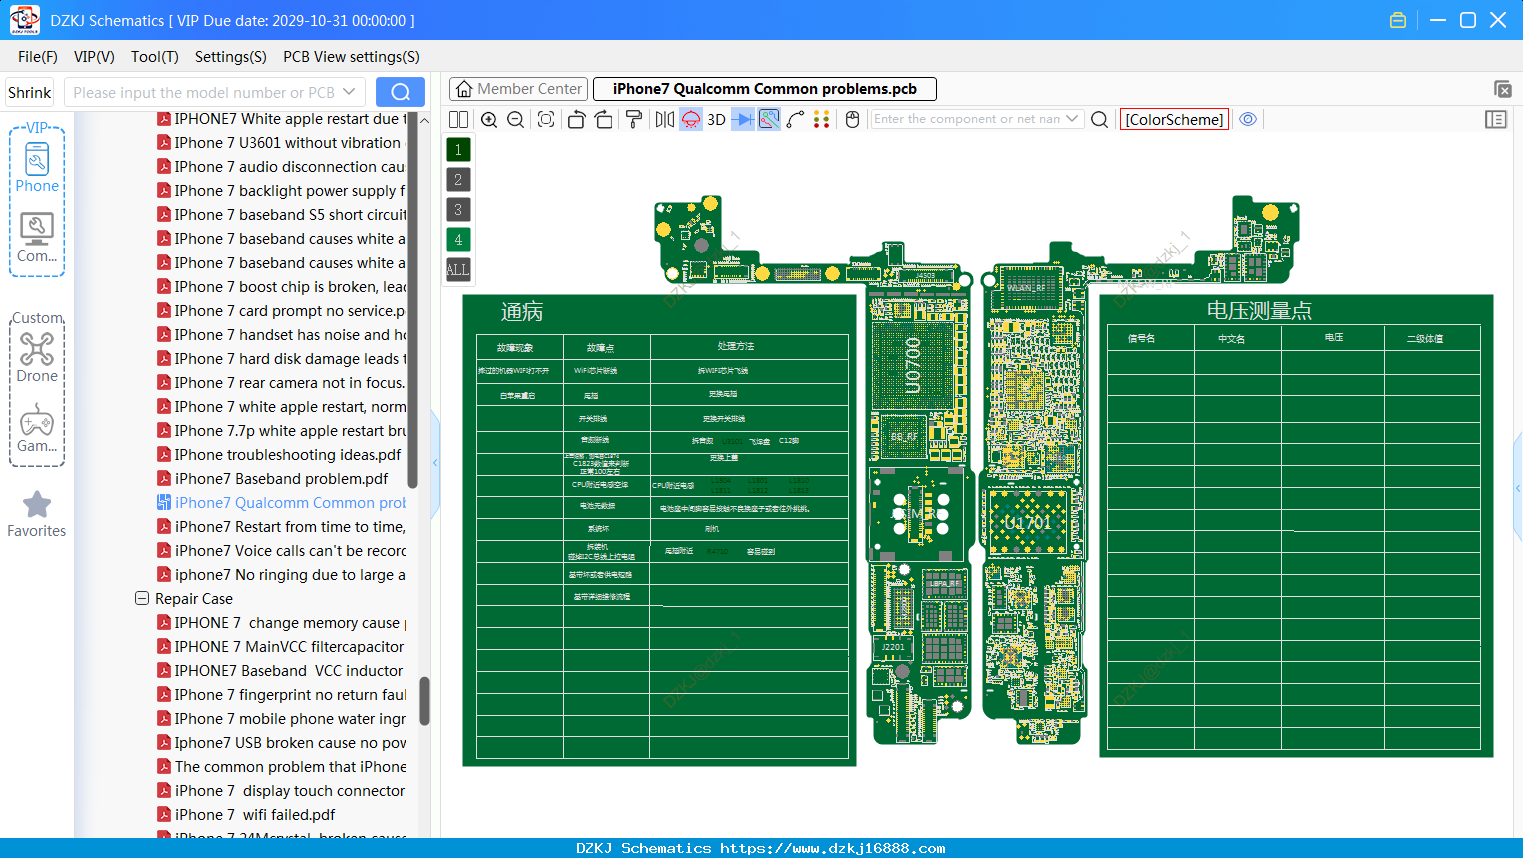This screenshot has height=858, width=1523.
Task: Toggle the diode mode icon
Action: (x=743, y=119)
